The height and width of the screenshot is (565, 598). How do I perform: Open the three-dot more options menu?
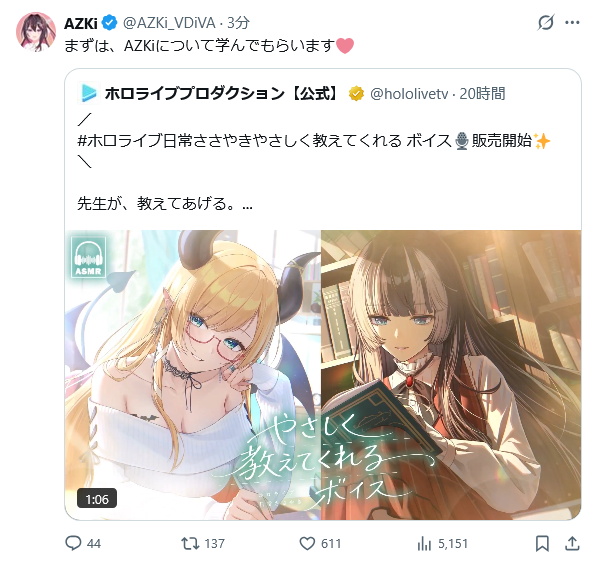pos(572,23)
